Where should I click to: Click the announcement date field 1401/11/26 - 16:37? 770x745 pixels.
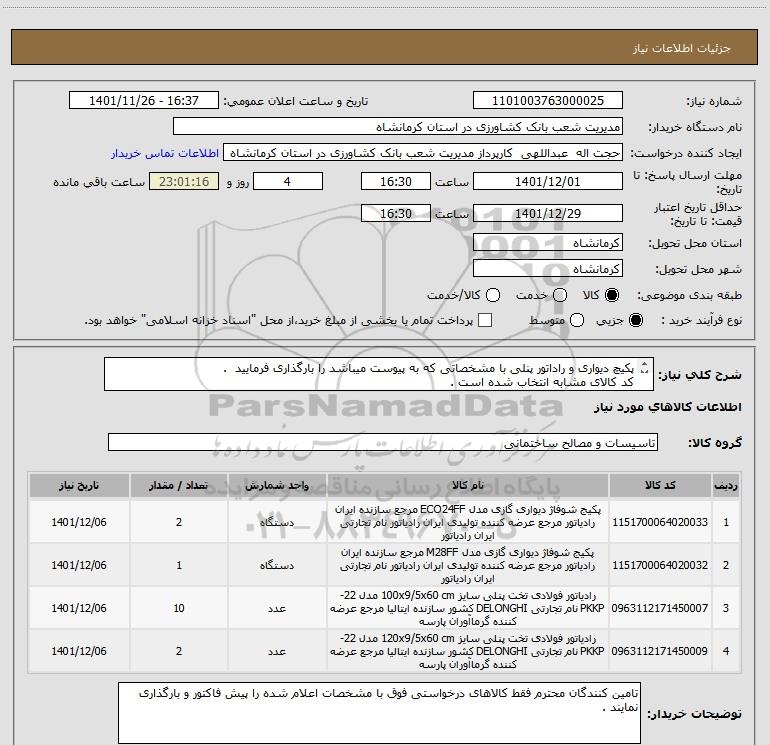(x=144, y=101)
